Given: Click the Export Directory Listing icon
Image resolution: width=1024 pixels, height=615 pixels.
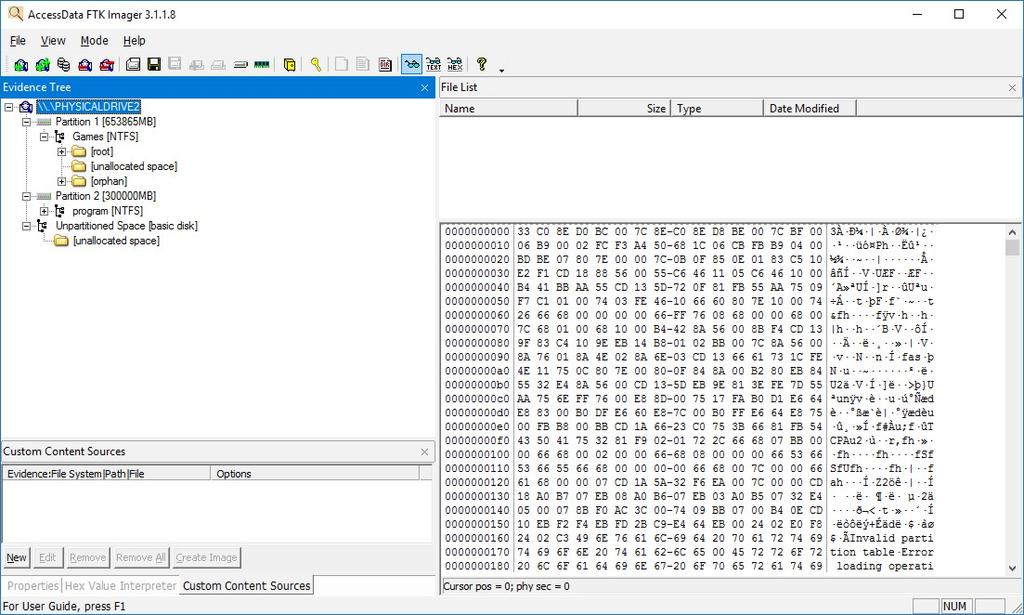Looking at the screenshot, I should tap(385, 64).
